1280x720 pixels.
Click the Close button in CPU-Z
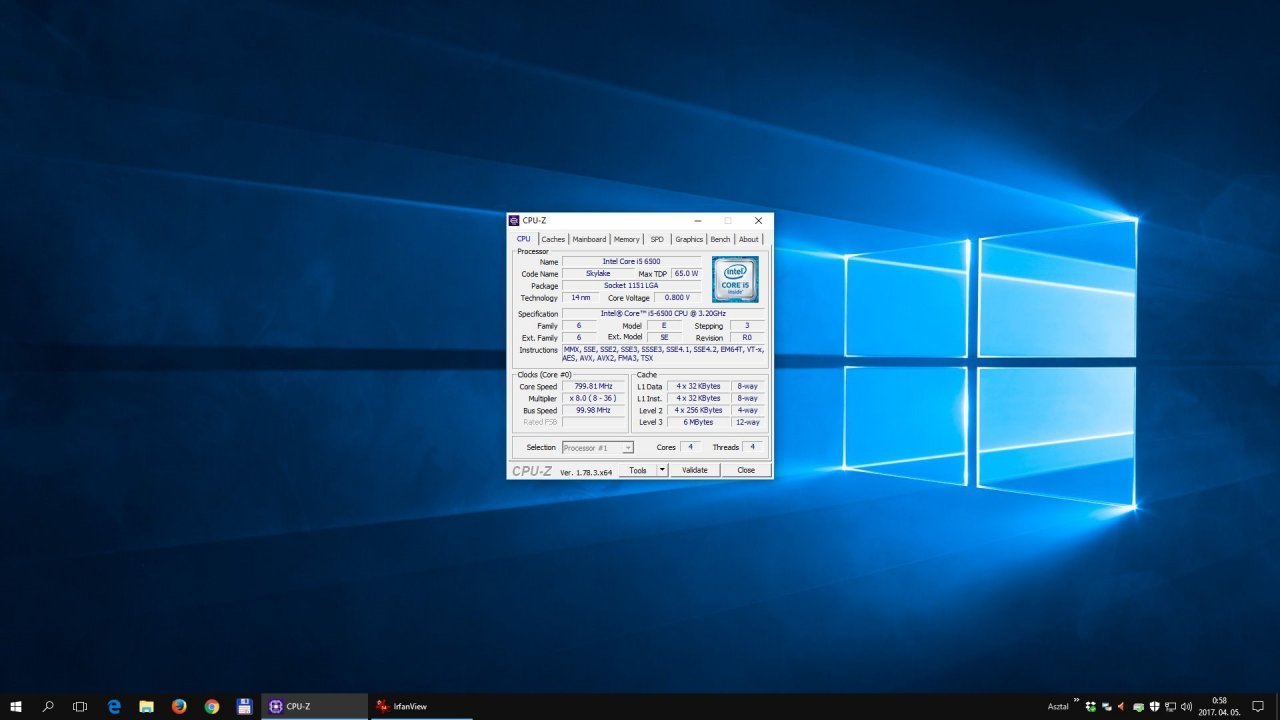coord(746,470)
